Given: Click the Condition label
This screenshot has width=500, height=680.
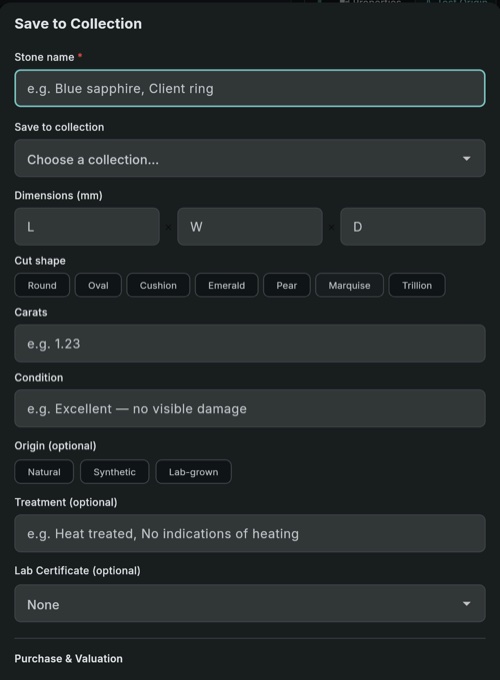Looking at the screenshot, I should pyautogui.click(x=39, y=378).
